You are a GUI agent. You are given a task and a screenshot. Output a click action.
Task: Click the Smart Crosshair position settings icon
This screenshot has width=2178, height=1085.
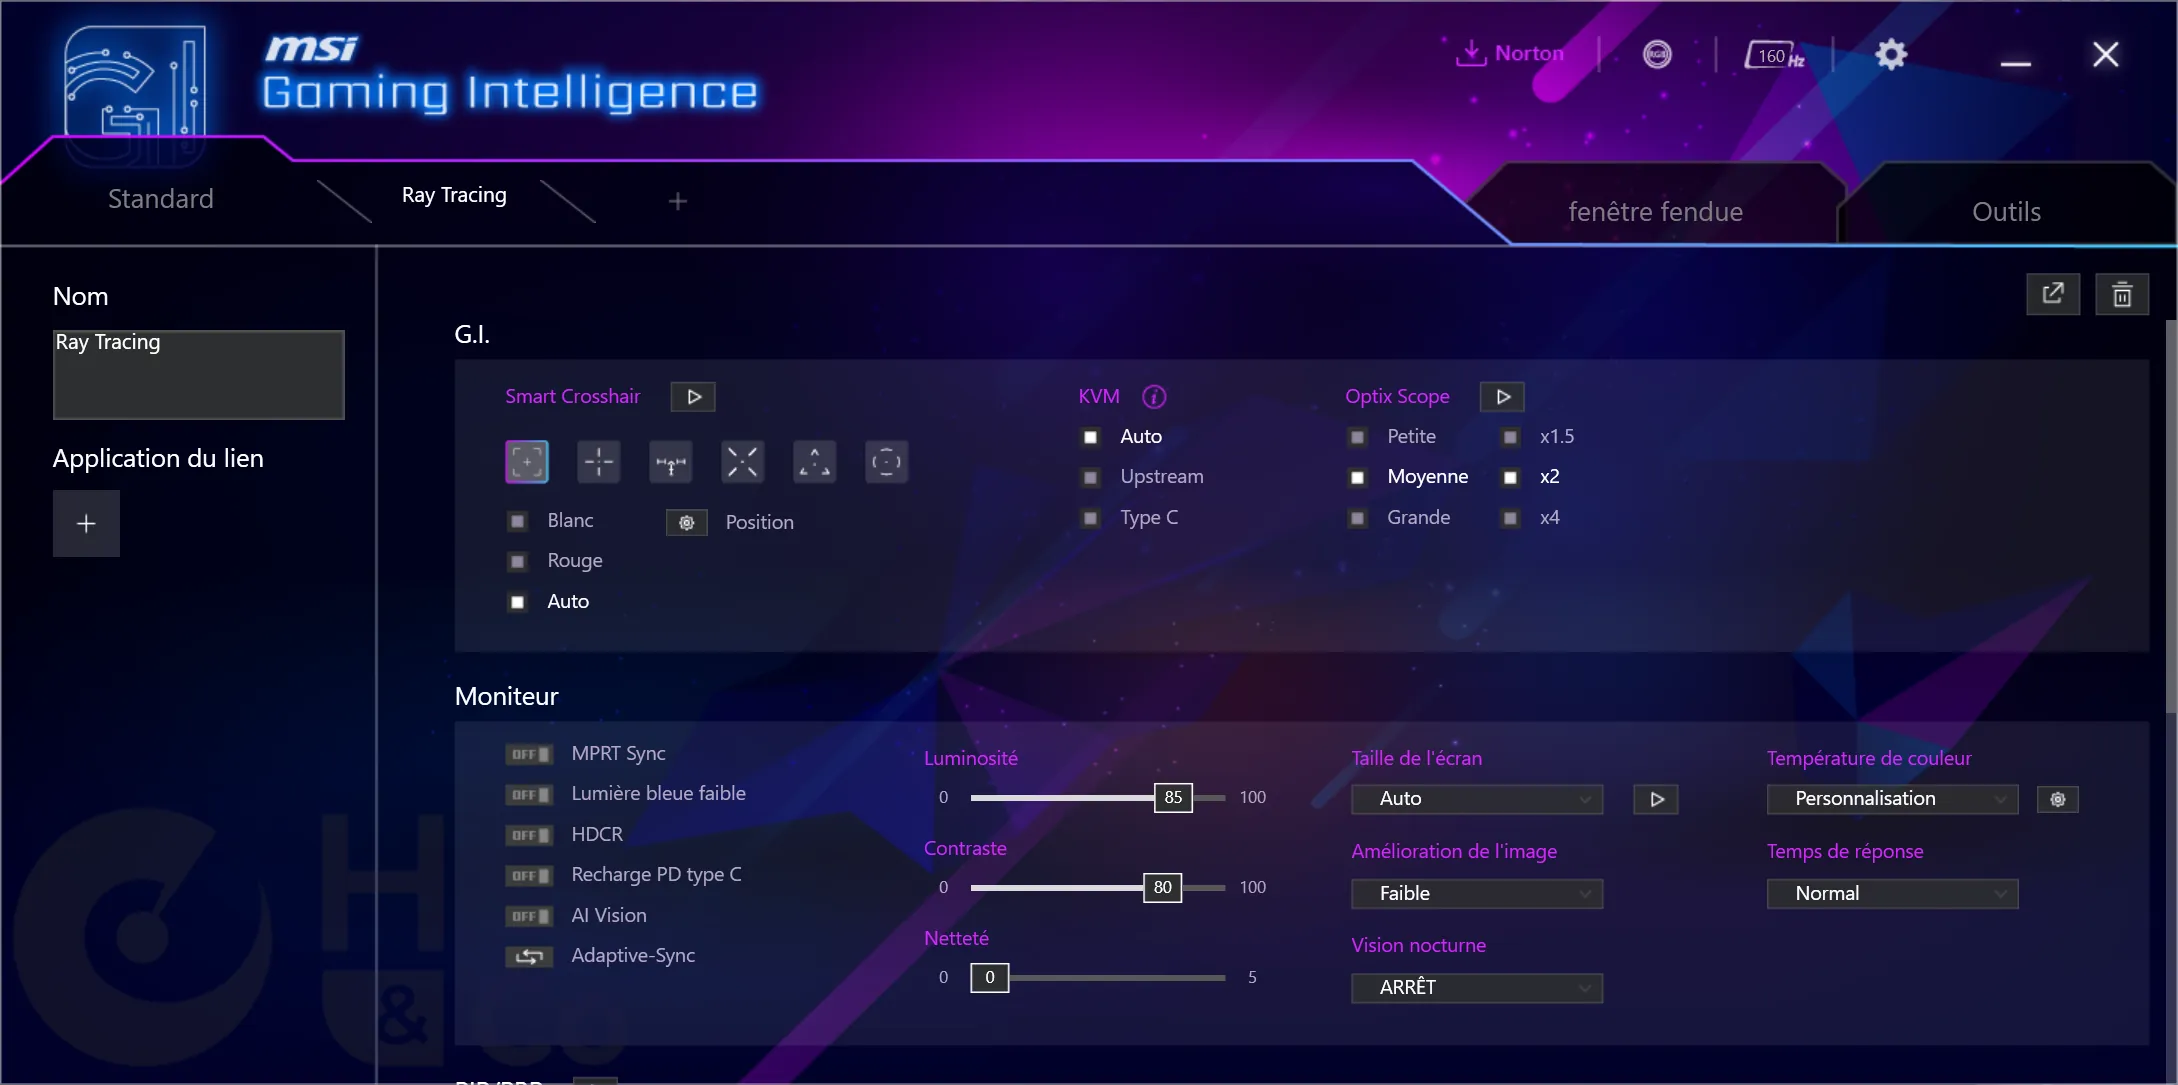coord(688,522)
